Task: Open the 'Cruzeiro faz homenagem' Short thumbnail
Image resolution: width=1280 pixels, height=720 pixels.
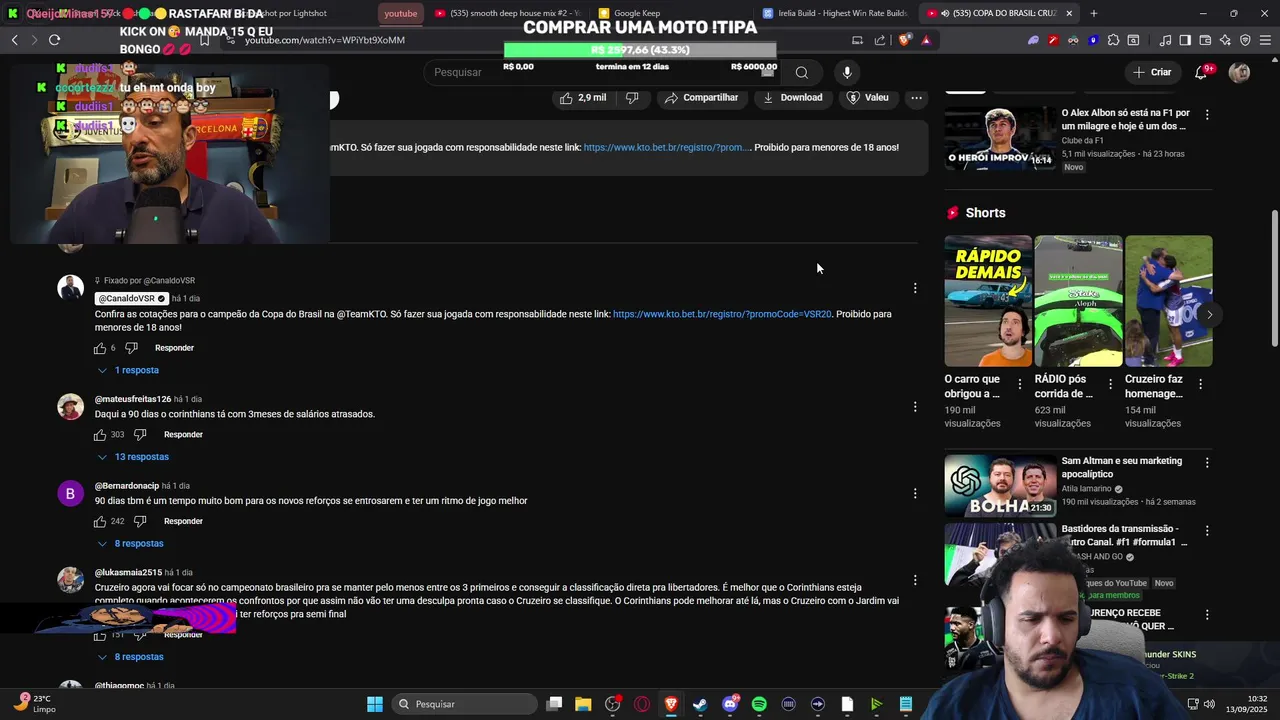Action: [x=1168, y=301]
